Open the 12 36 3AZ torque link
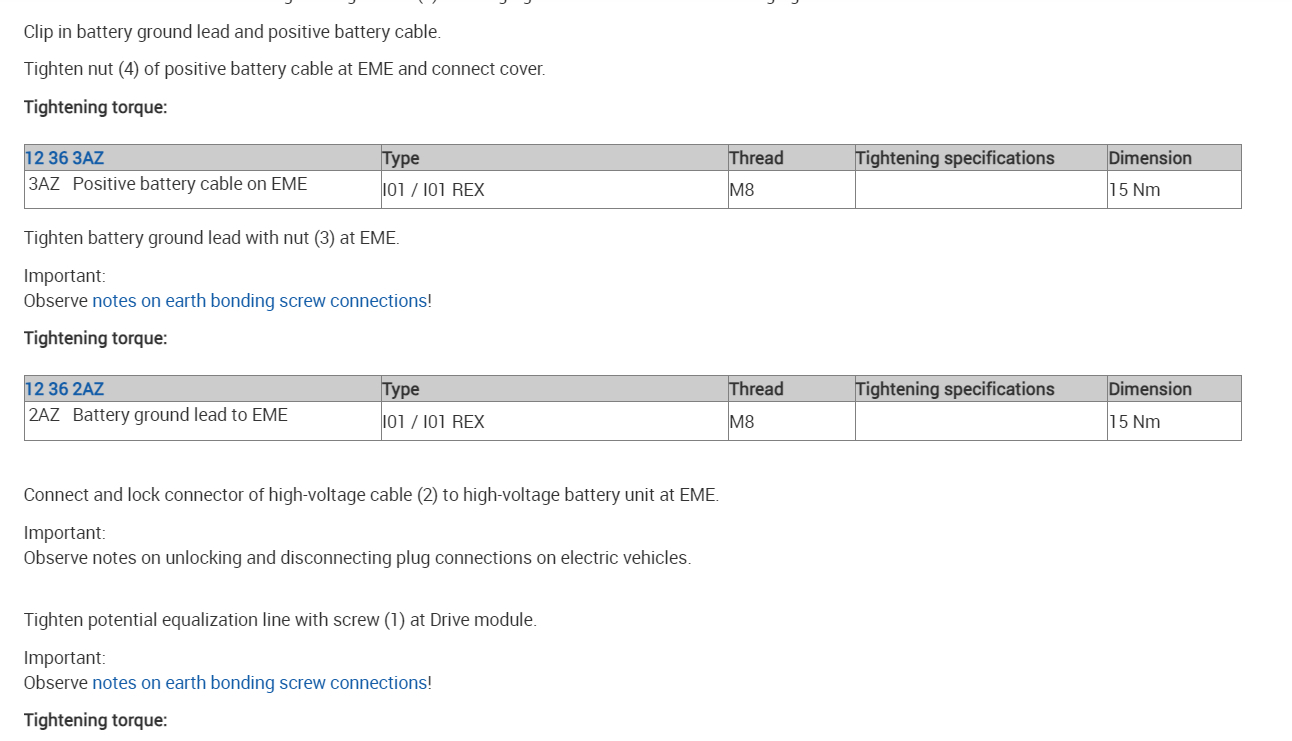The width and height of the screenshot is (1292, 741). point(64,158)
